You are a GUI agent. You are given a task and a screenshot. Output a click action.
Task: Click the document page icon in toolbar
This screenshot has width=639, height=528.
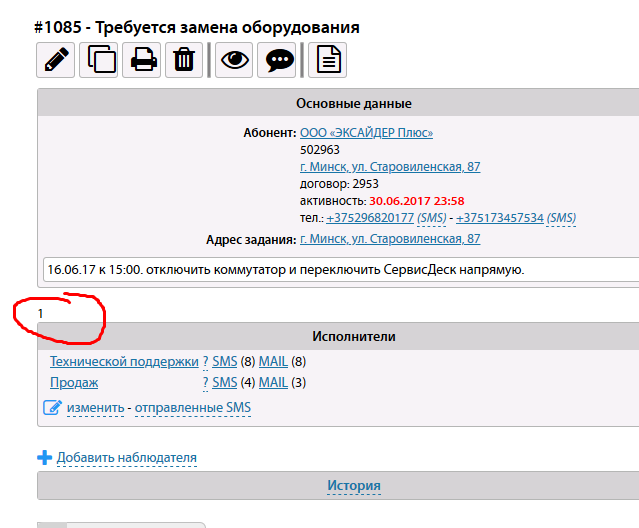click(x=327, y=60)
